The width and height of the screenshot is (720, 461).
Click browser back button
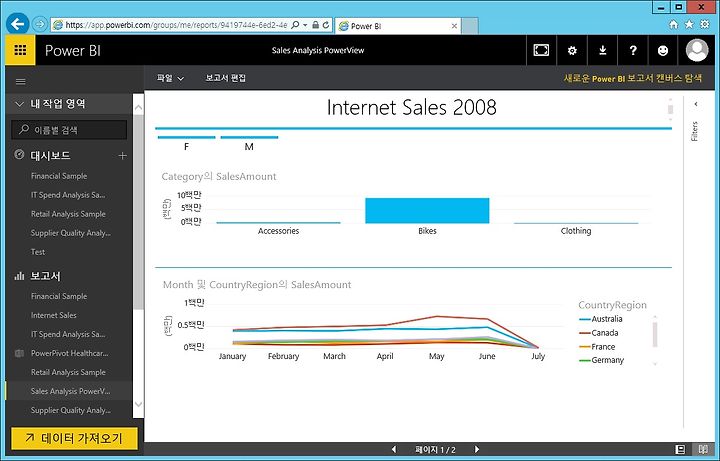pyautogui.click(x=17, y=24)
